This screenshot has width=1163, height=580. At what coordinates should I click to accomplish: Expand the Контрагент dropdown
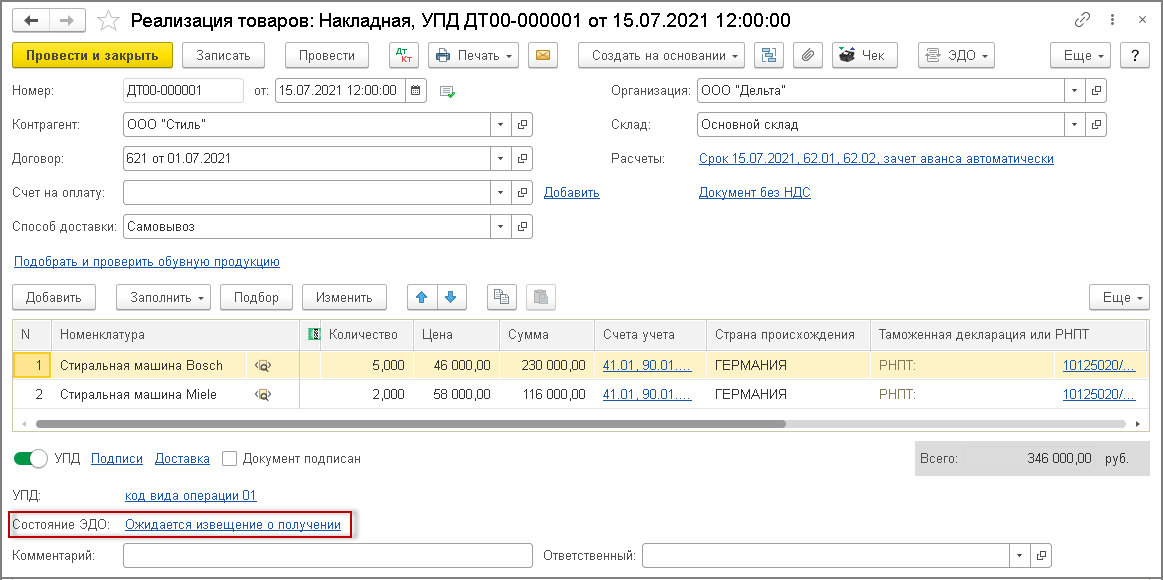coord(501,125)
